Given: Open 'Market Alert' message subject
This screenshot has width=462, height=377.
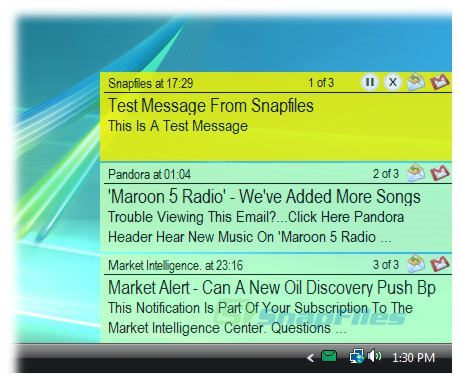Looking at the screenshot, I should click(272, 288).
